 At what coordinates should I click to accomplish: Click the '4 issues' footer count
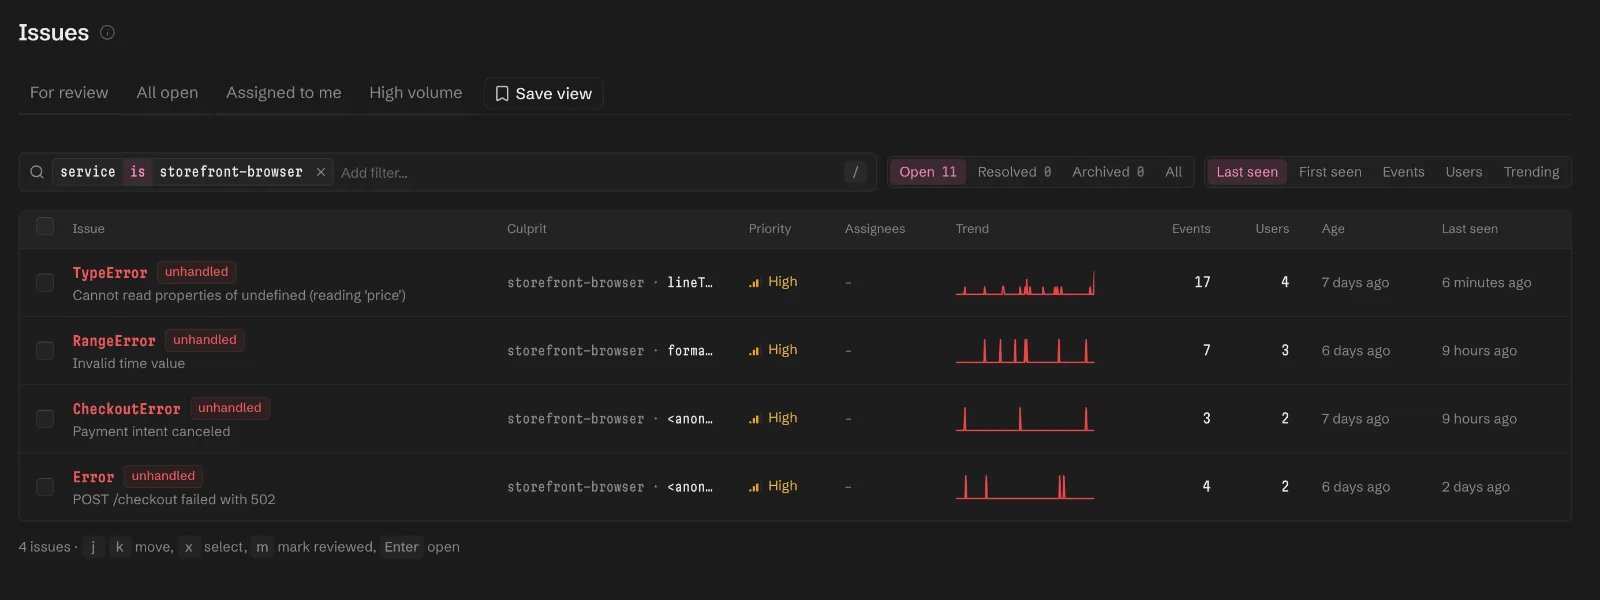point(44,547)
